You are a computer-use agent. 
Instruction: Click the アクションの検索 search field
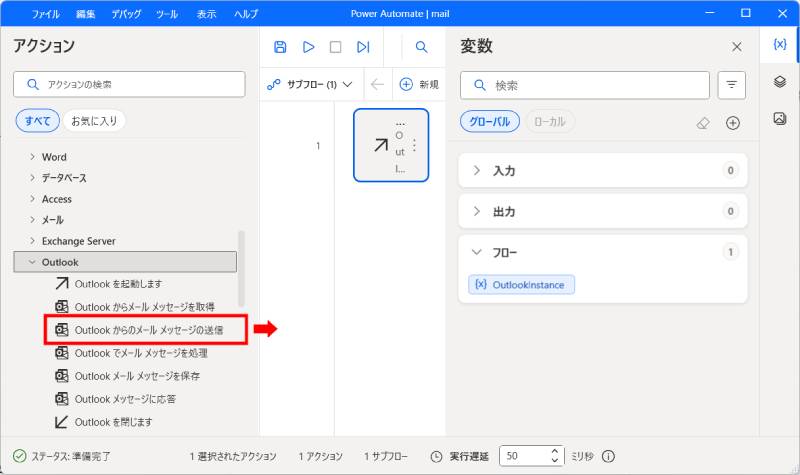click(x=129, y=84)
